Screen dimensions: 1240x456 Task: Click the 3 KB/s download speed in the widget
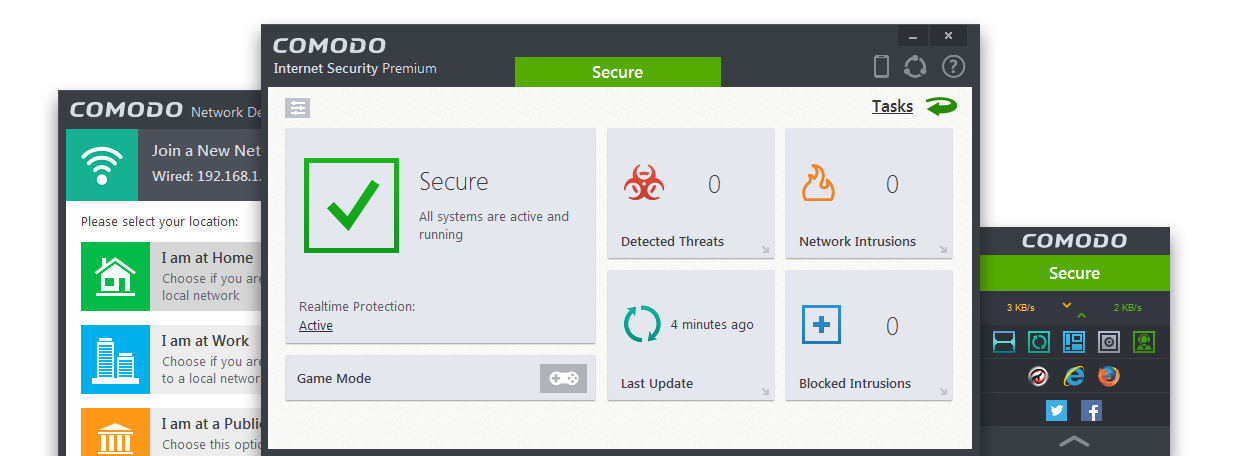(x=1021, y=308)
